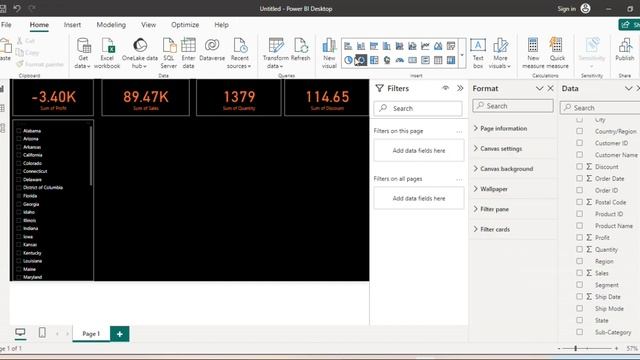This screenshot has height=360, width=640.
Task: Collapse the Filters pane with double arrow
Action: coord(460,88)
